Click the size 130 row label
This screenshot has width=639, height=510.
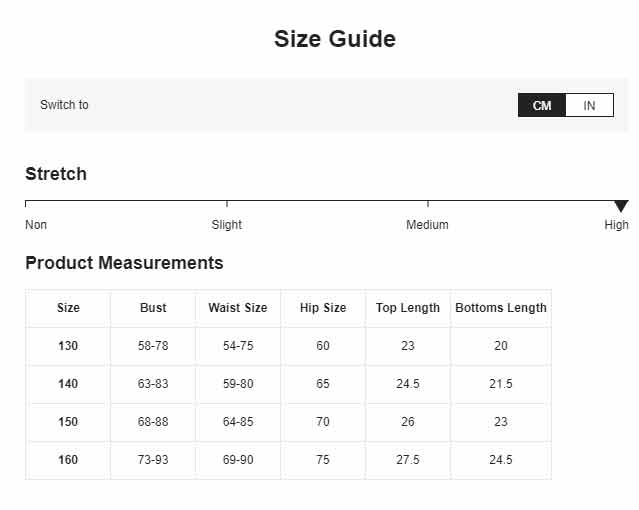(x=68, y=346)
